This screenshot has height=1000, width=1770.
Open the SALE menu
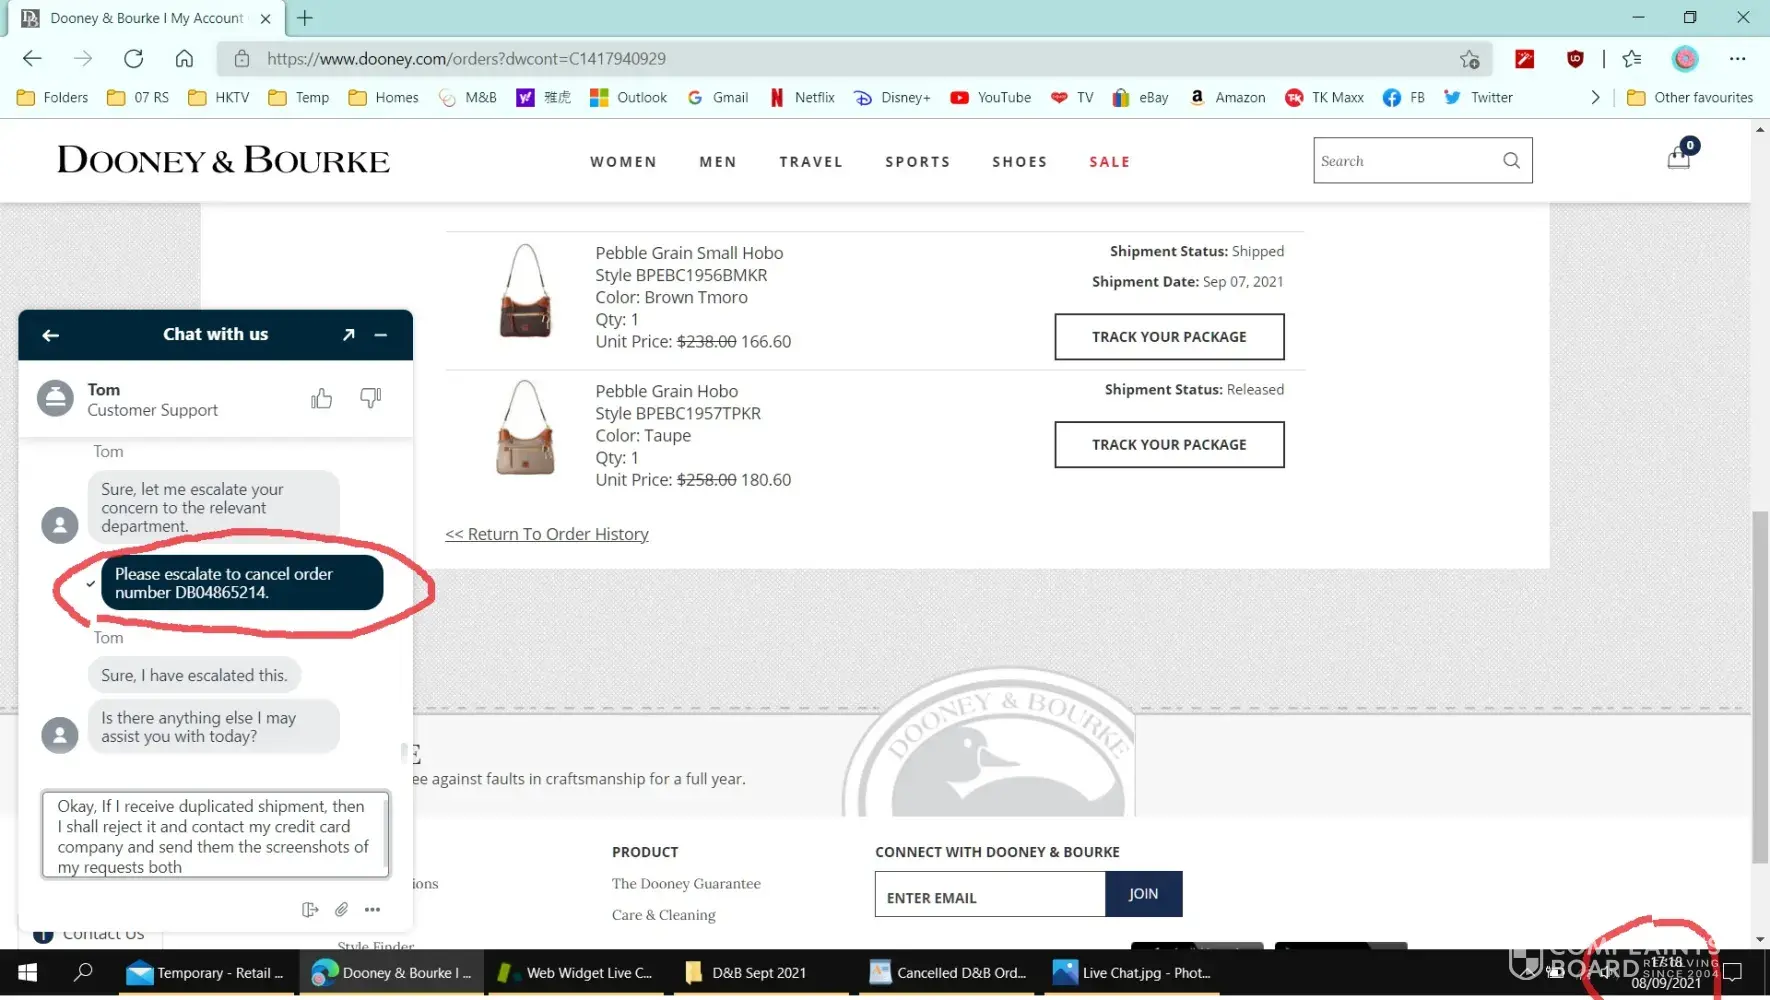tap(1110, 162)
